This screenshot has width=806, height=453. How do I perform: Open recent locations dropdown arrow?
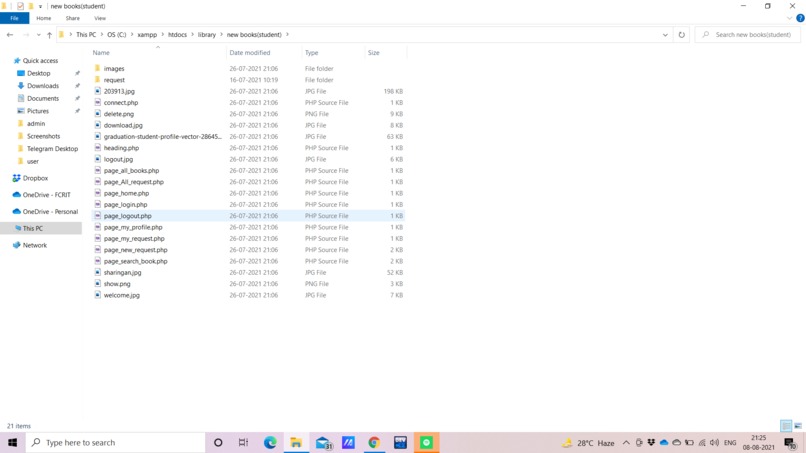(x=39, y=34)
